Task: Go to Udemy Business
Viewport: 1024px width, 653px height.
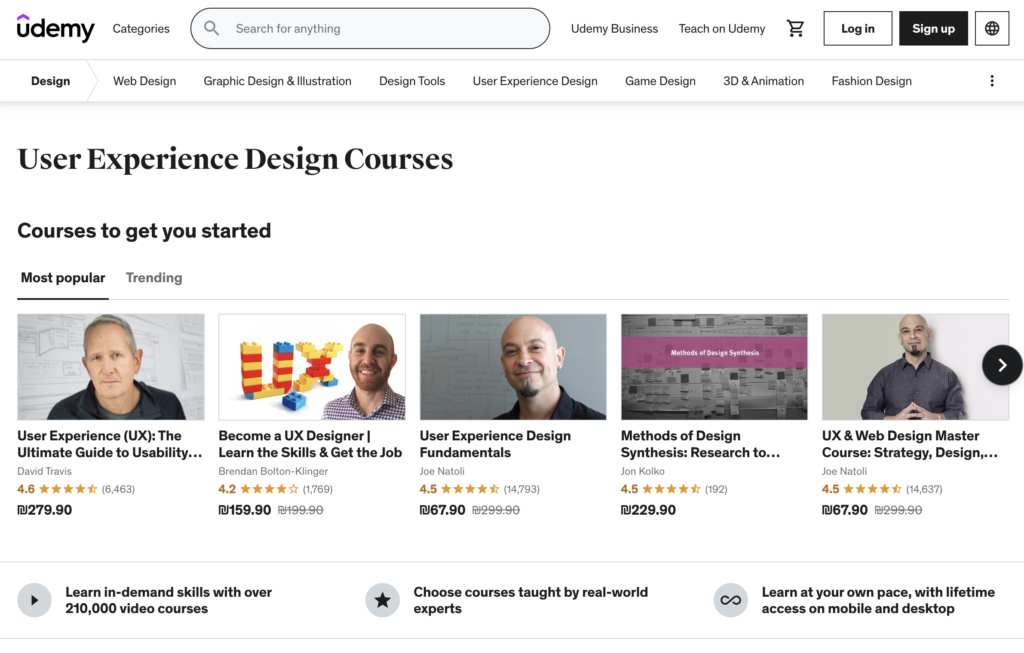Action: click(x=615, y=29)
